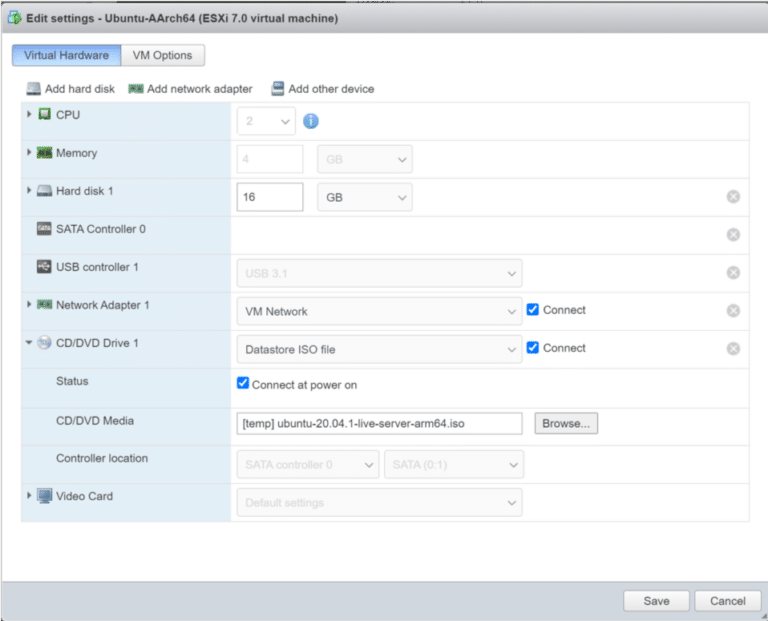Click the Cancel button

click(728, 601)
